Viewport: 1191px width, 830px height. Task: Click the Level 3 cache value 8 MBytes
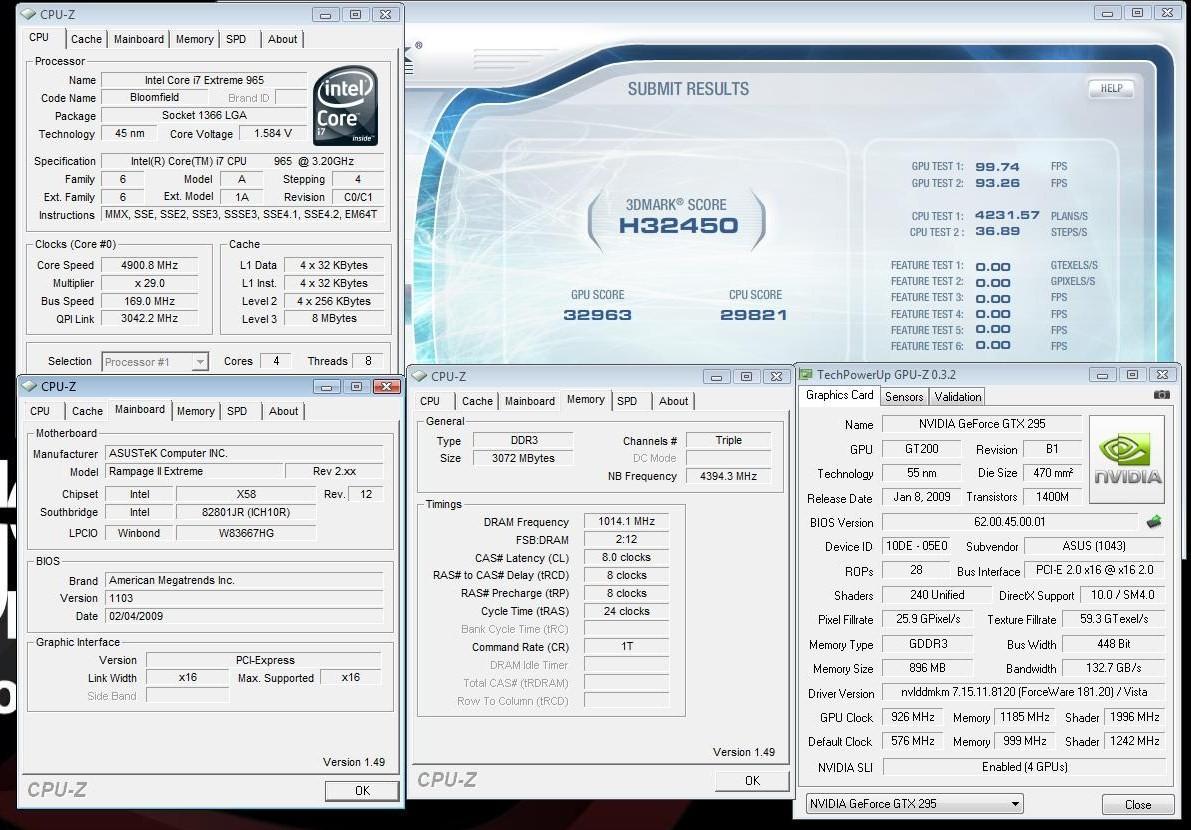click(333, 318)
